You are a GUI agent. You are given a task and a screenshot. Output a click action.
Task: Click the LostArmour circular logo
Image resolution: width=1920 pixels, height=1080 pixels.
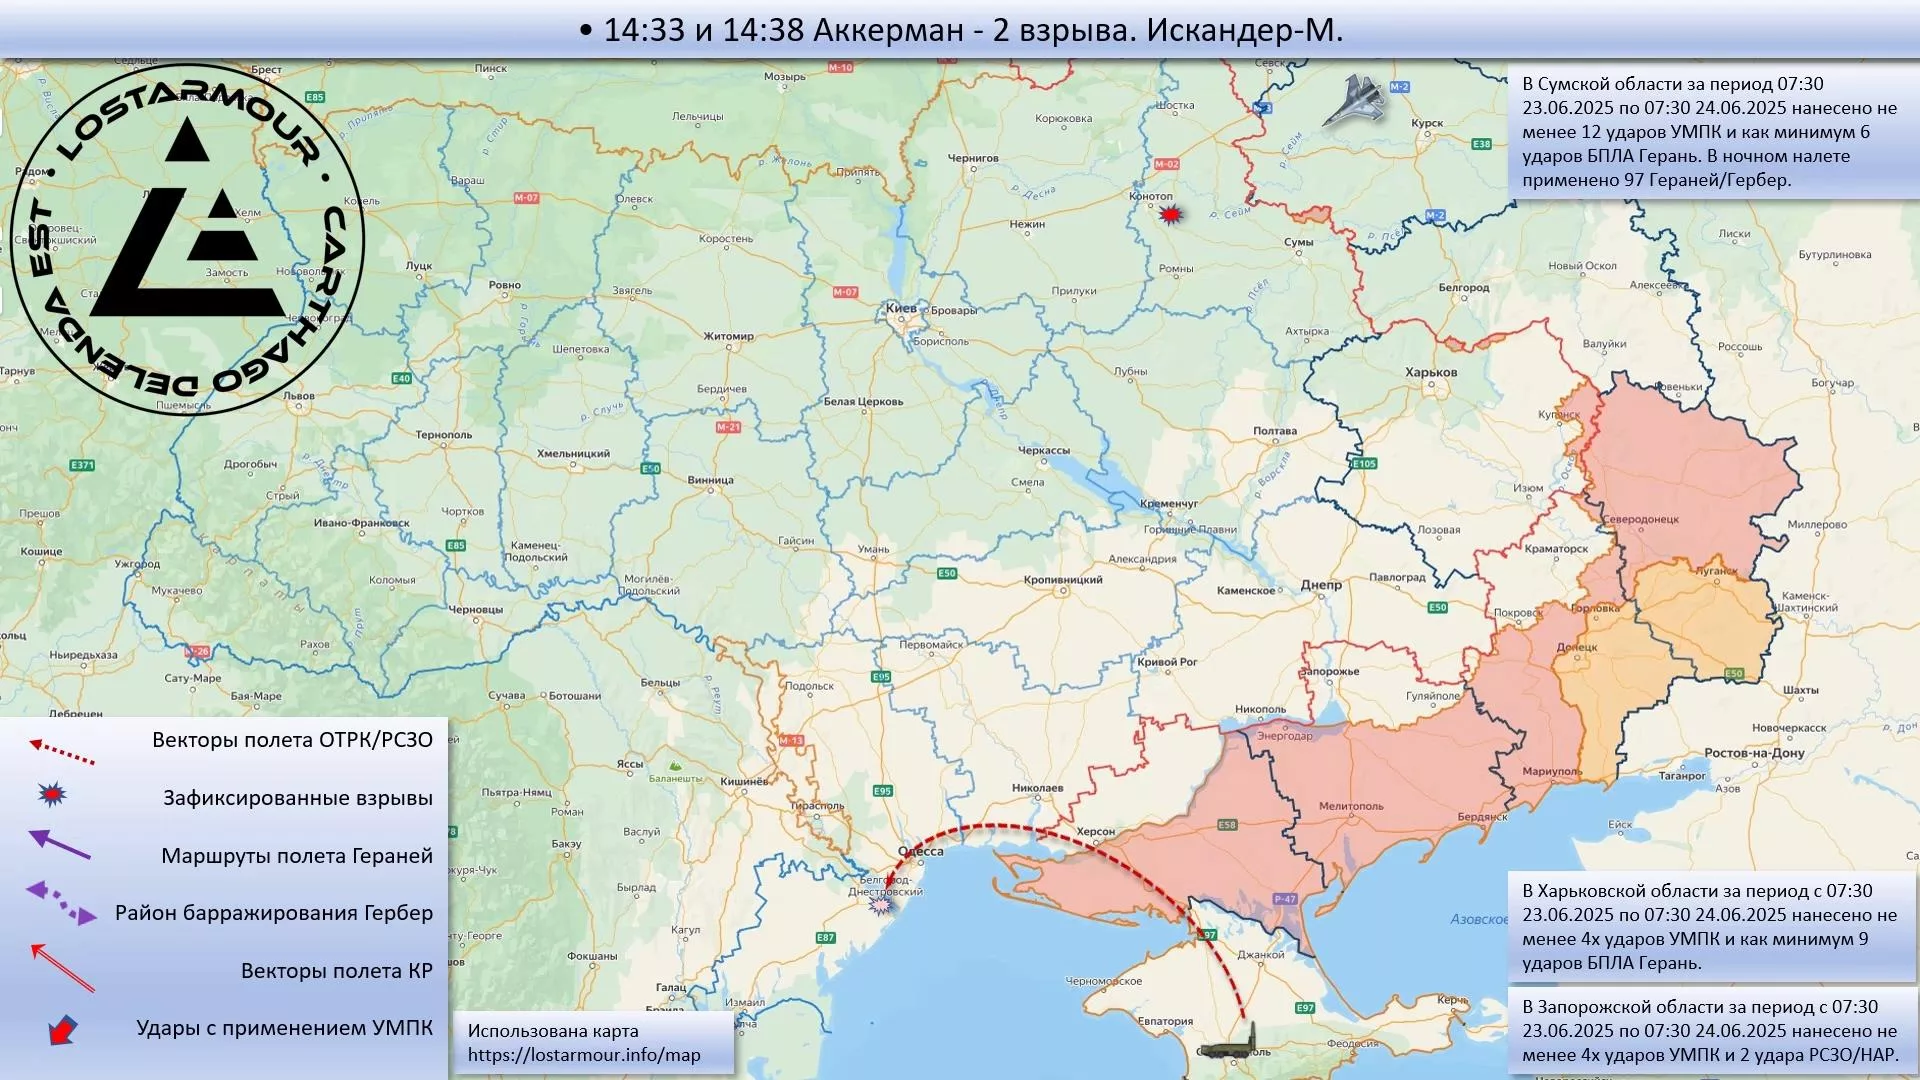[x=187, y=240]
